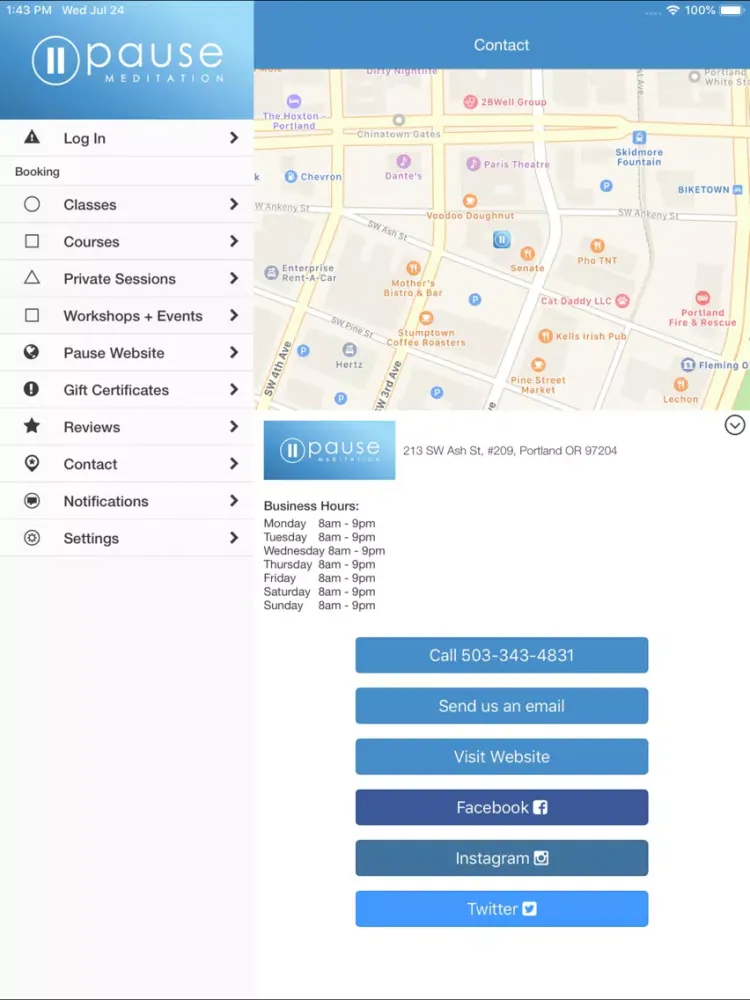Tap the Pine Street Market map marker

pos(538,365)
